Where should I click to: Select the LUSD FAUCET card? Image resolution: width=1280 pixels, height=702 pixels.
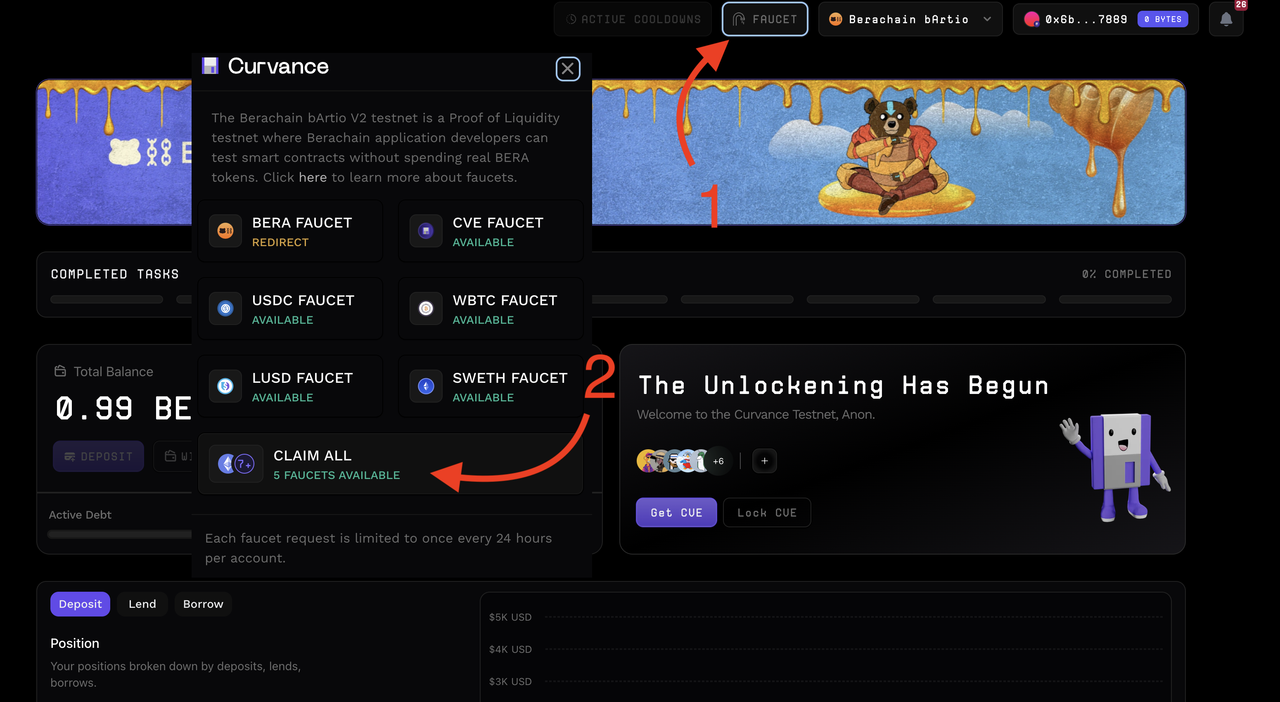point(290,386)
